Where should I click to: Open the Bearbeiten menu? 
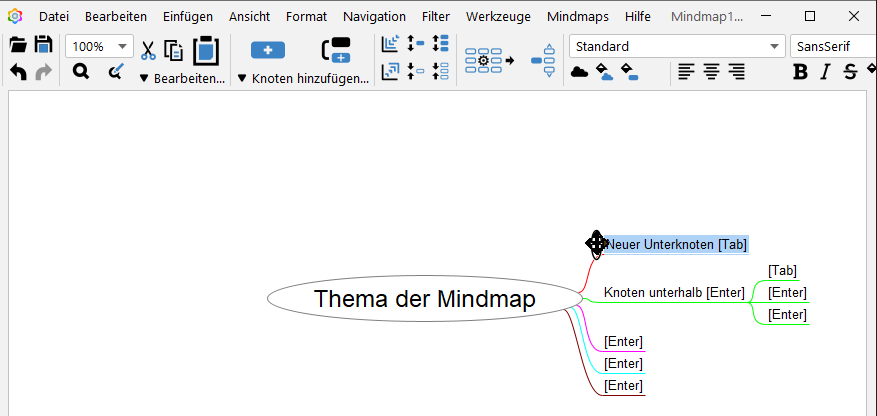point(116,17)
